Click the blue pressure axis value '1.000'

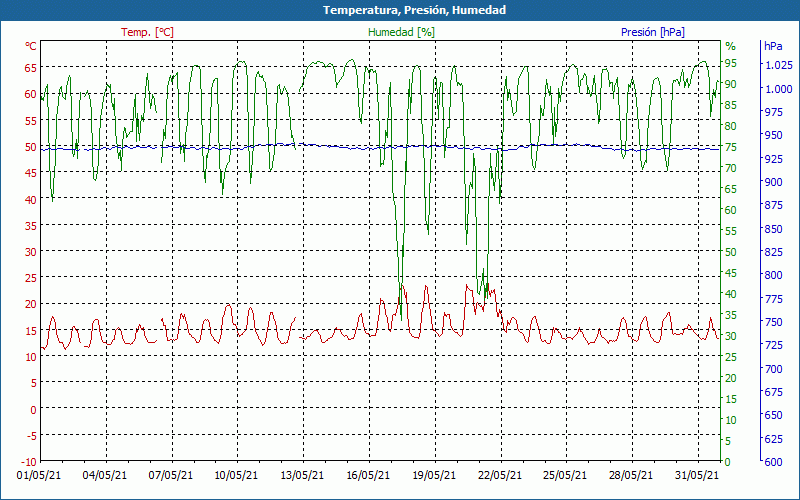pos(778,89)
